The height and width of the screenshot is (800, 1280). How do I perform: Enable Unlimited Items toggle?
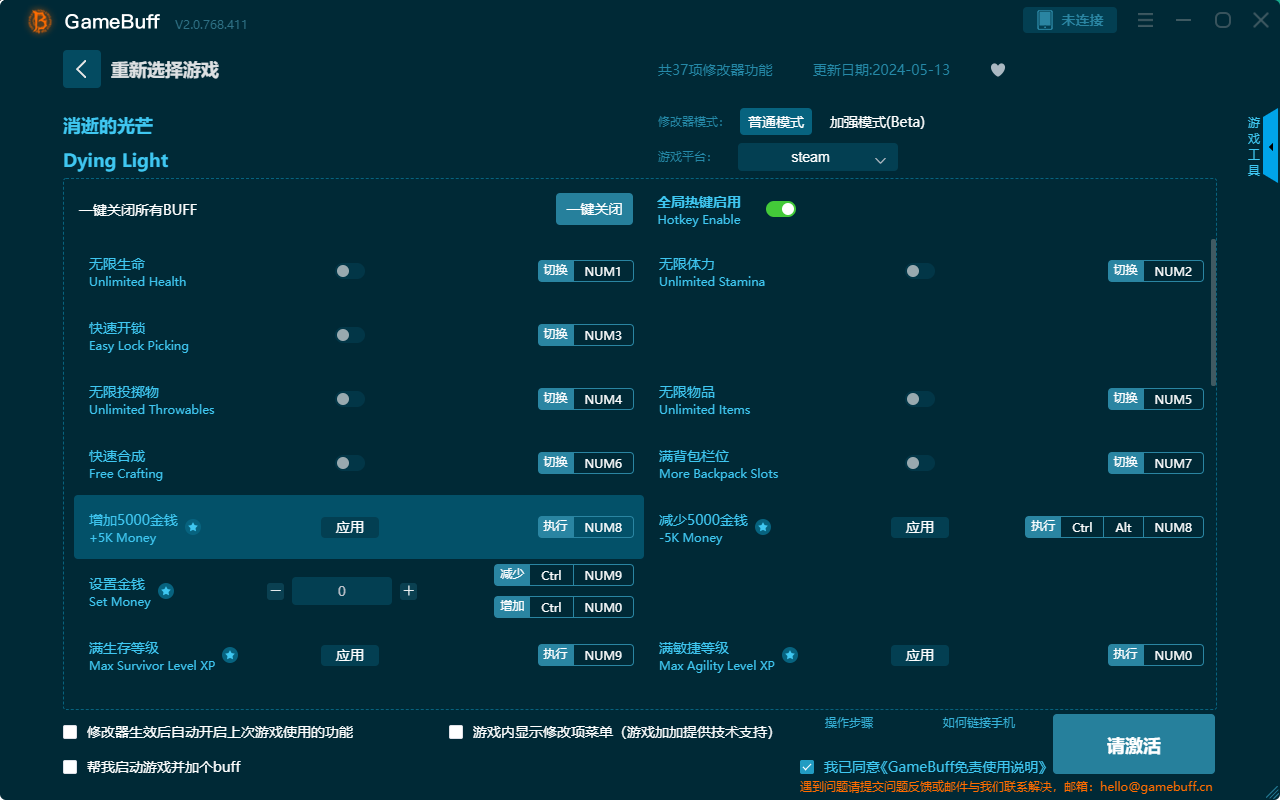point(919,399)
